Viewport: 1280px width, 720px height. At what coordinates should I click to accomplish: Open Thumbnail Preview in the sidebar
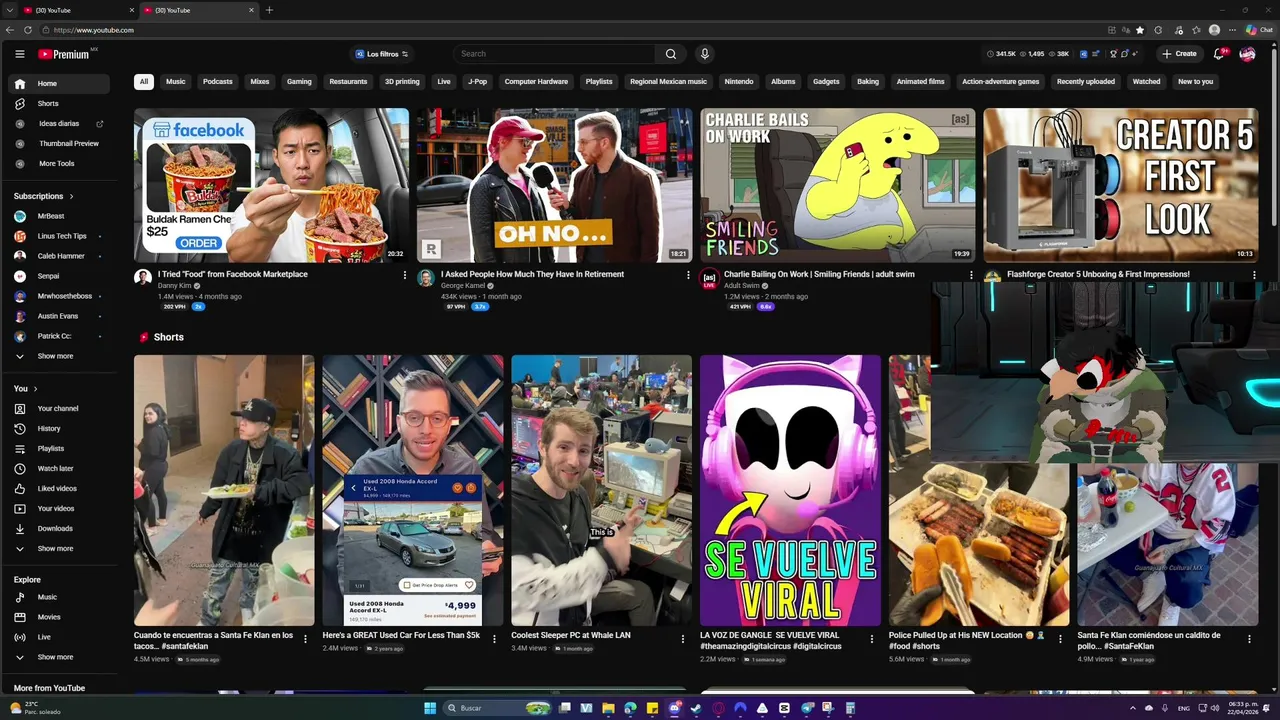pos(60,144)
